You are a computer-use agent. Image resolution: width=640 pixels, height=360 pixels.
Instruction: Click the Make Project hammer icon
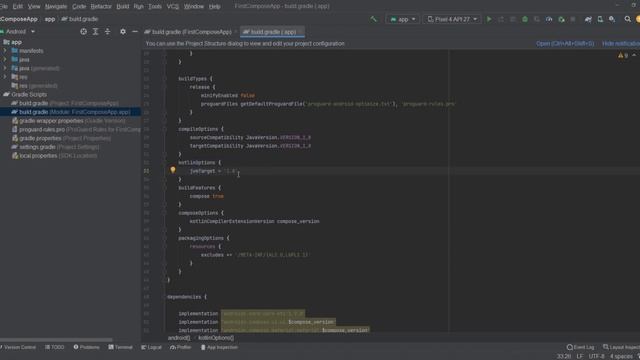click(x=373, y=19)
